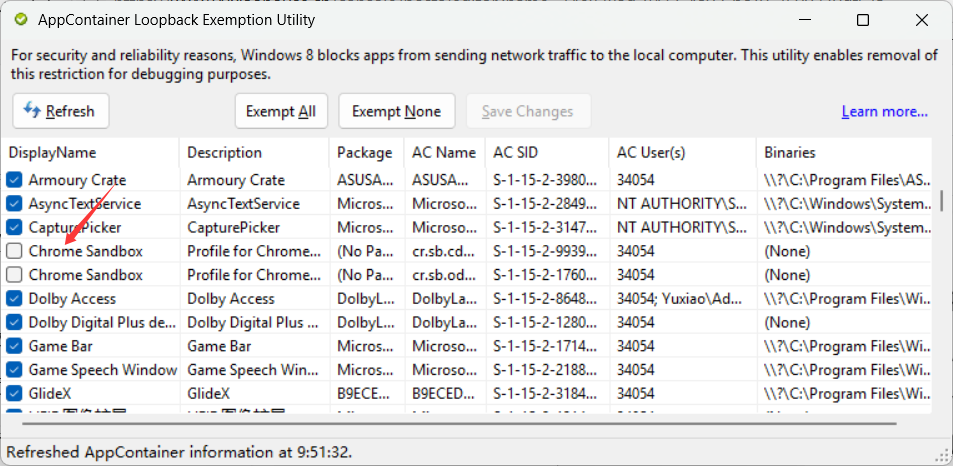Screen dimensions: 953x466
Task: Check the second Chrome Sandbox checkbox
Action: 14,275
